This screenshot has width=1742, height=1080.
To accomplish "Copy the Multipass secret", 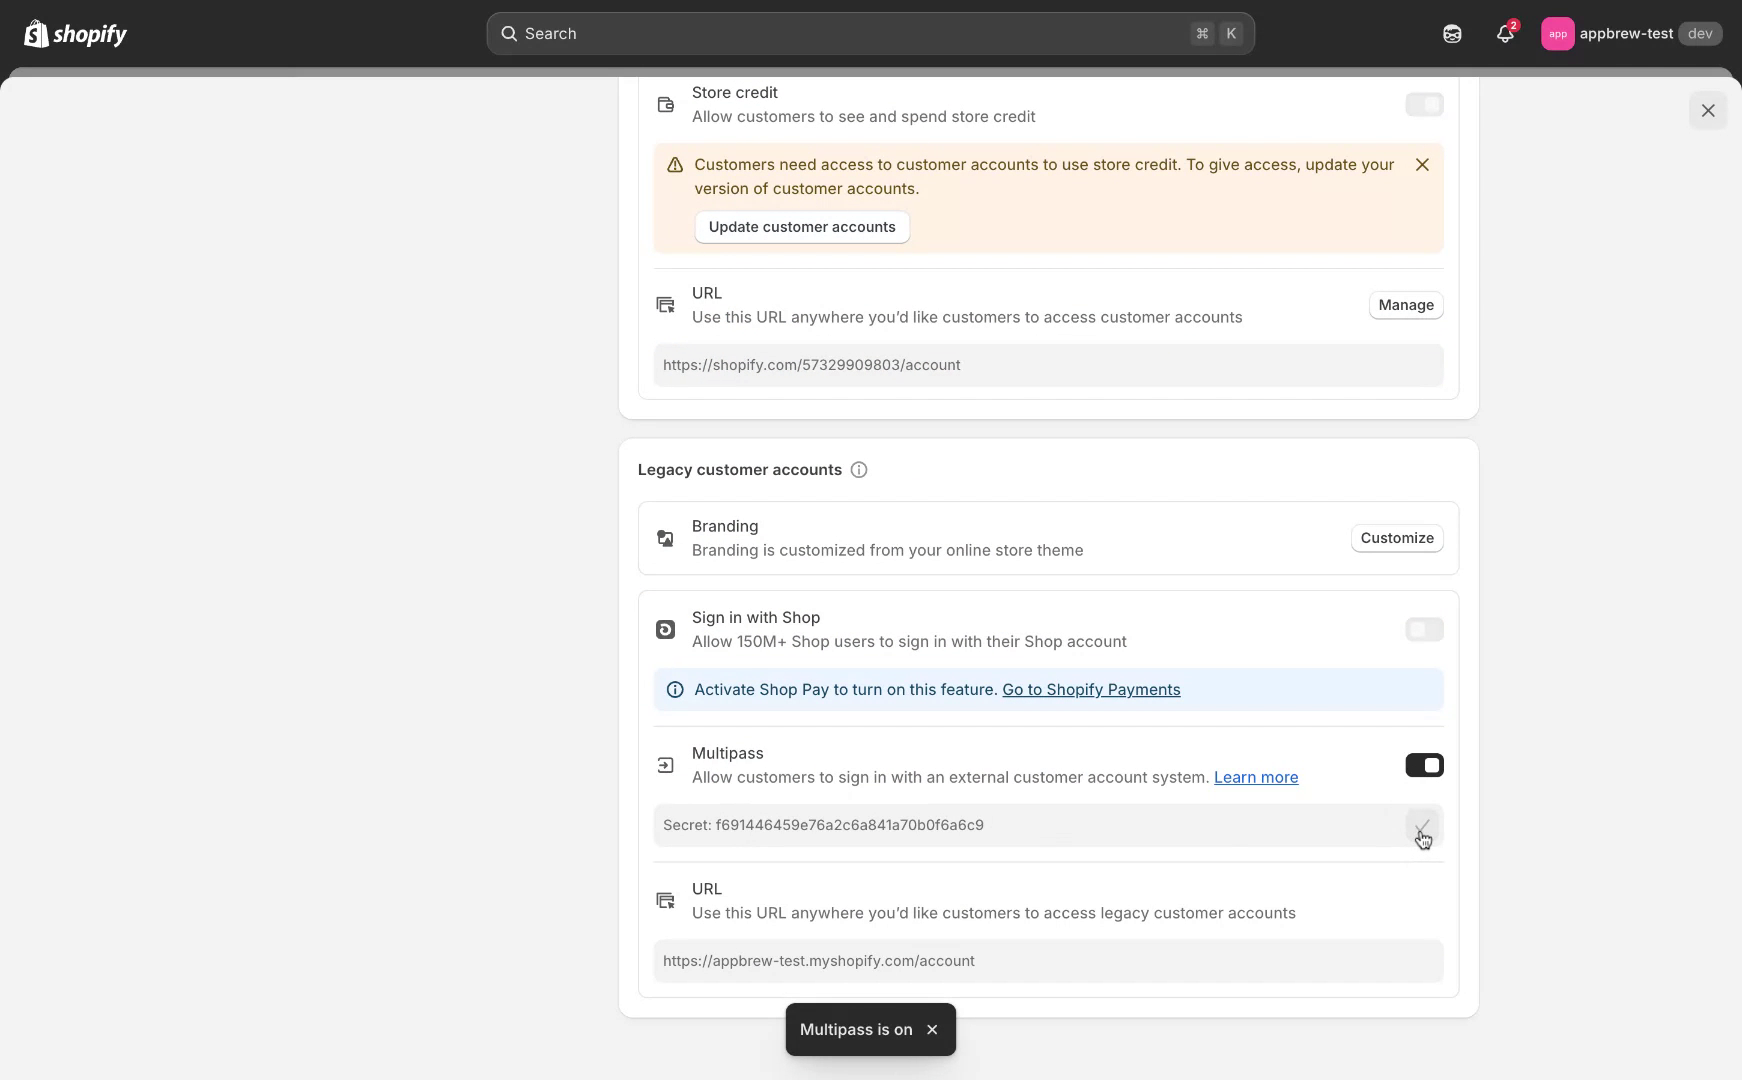I will (1422, 826).
